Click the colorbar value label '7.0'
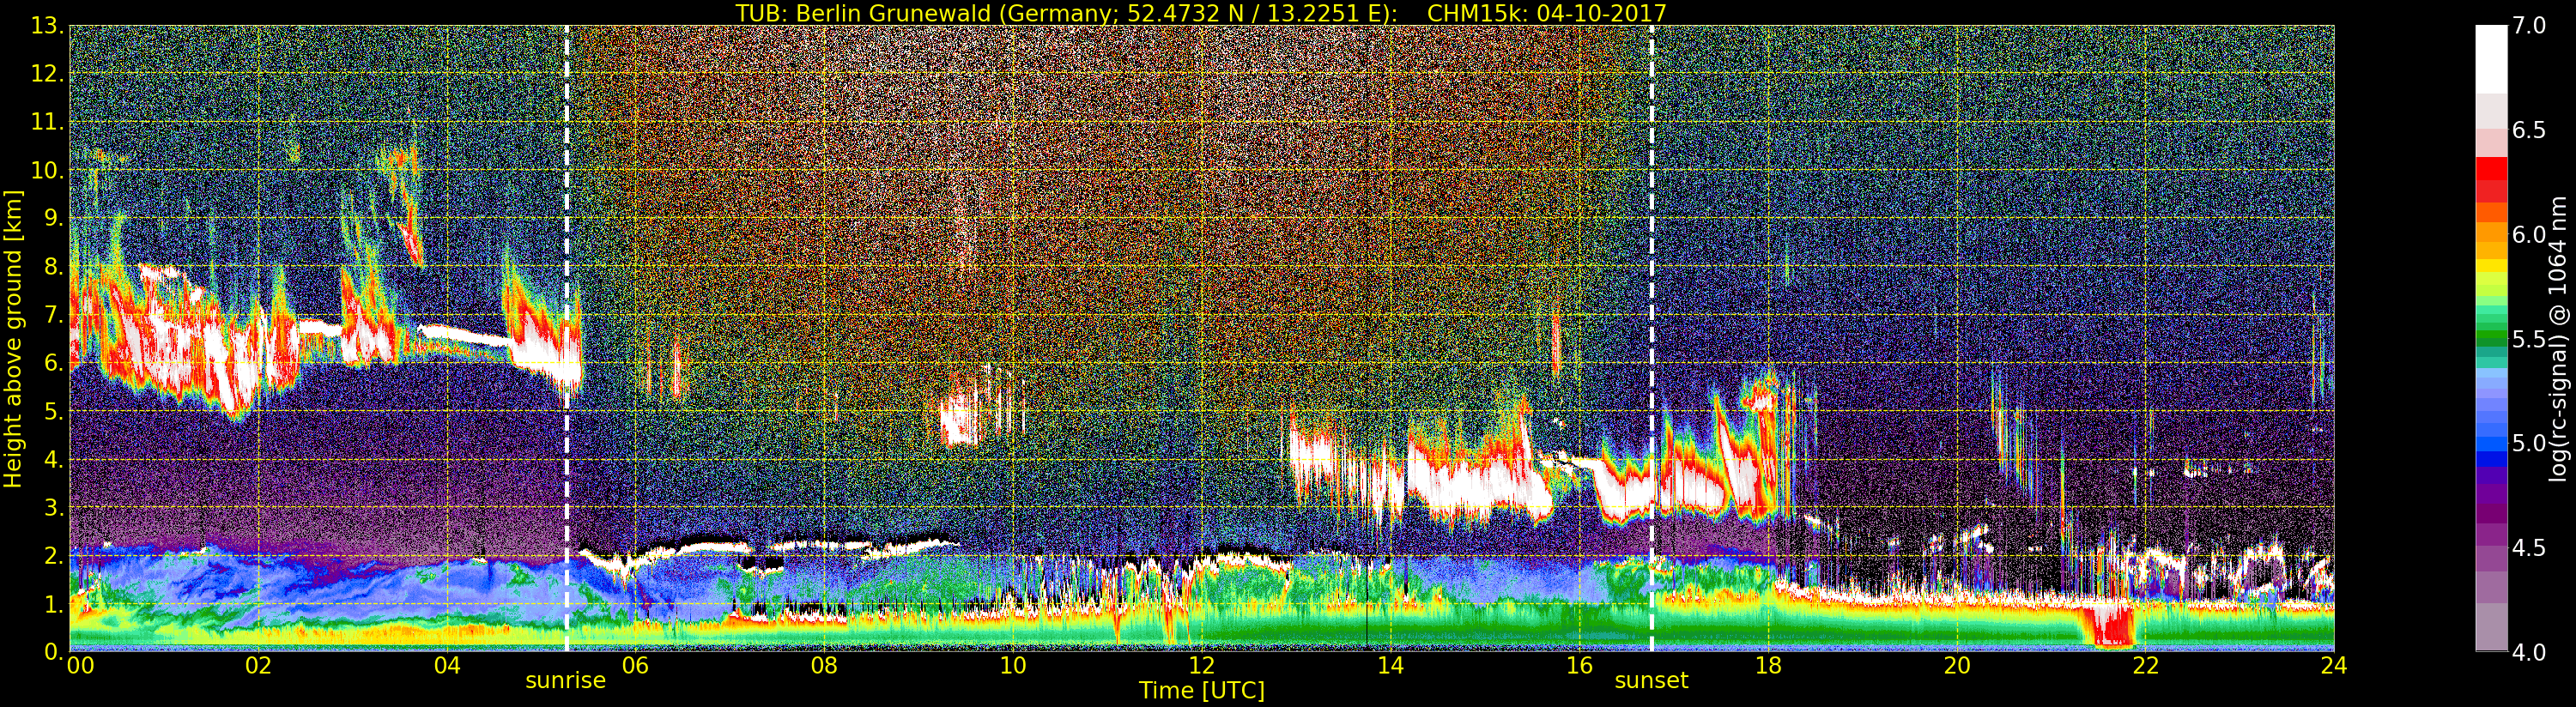This screenshot has height=707, width=2576. [x=2529, y=26]
